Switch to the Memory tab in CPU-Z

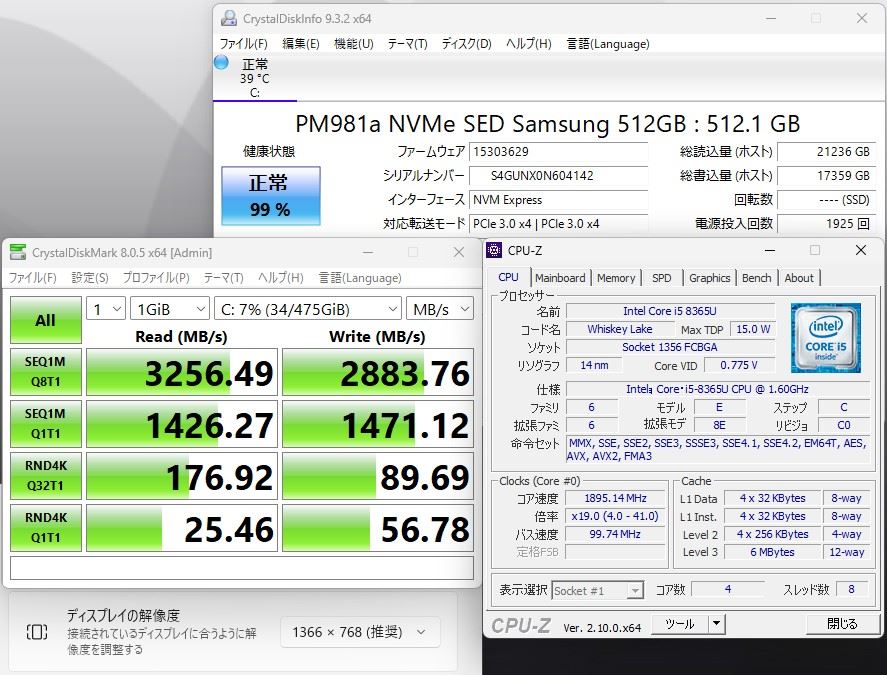point(616,278)
